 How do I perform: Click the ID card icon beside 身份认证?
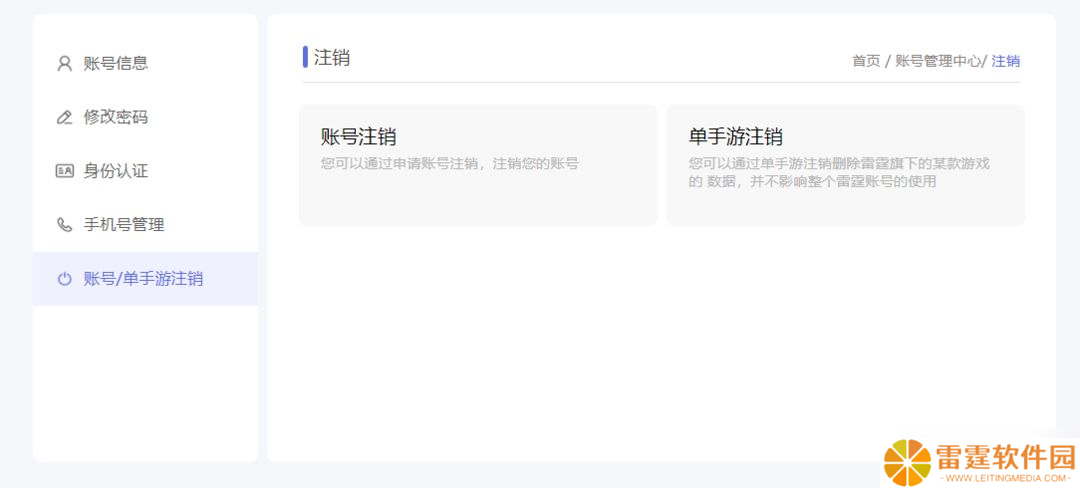coord(64,171)
